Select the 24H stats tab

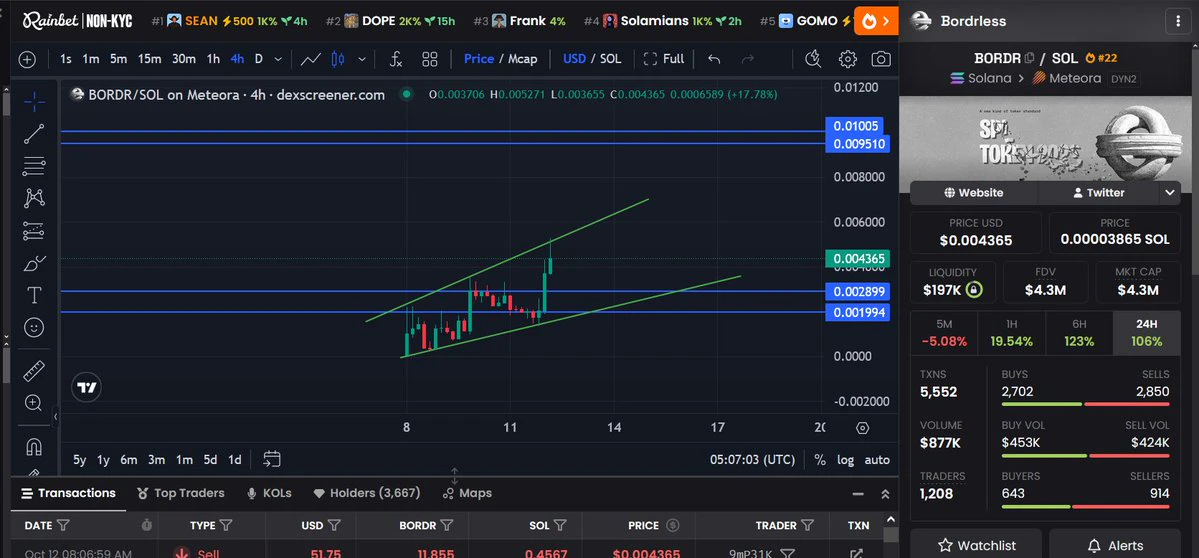click(1147, 333)
